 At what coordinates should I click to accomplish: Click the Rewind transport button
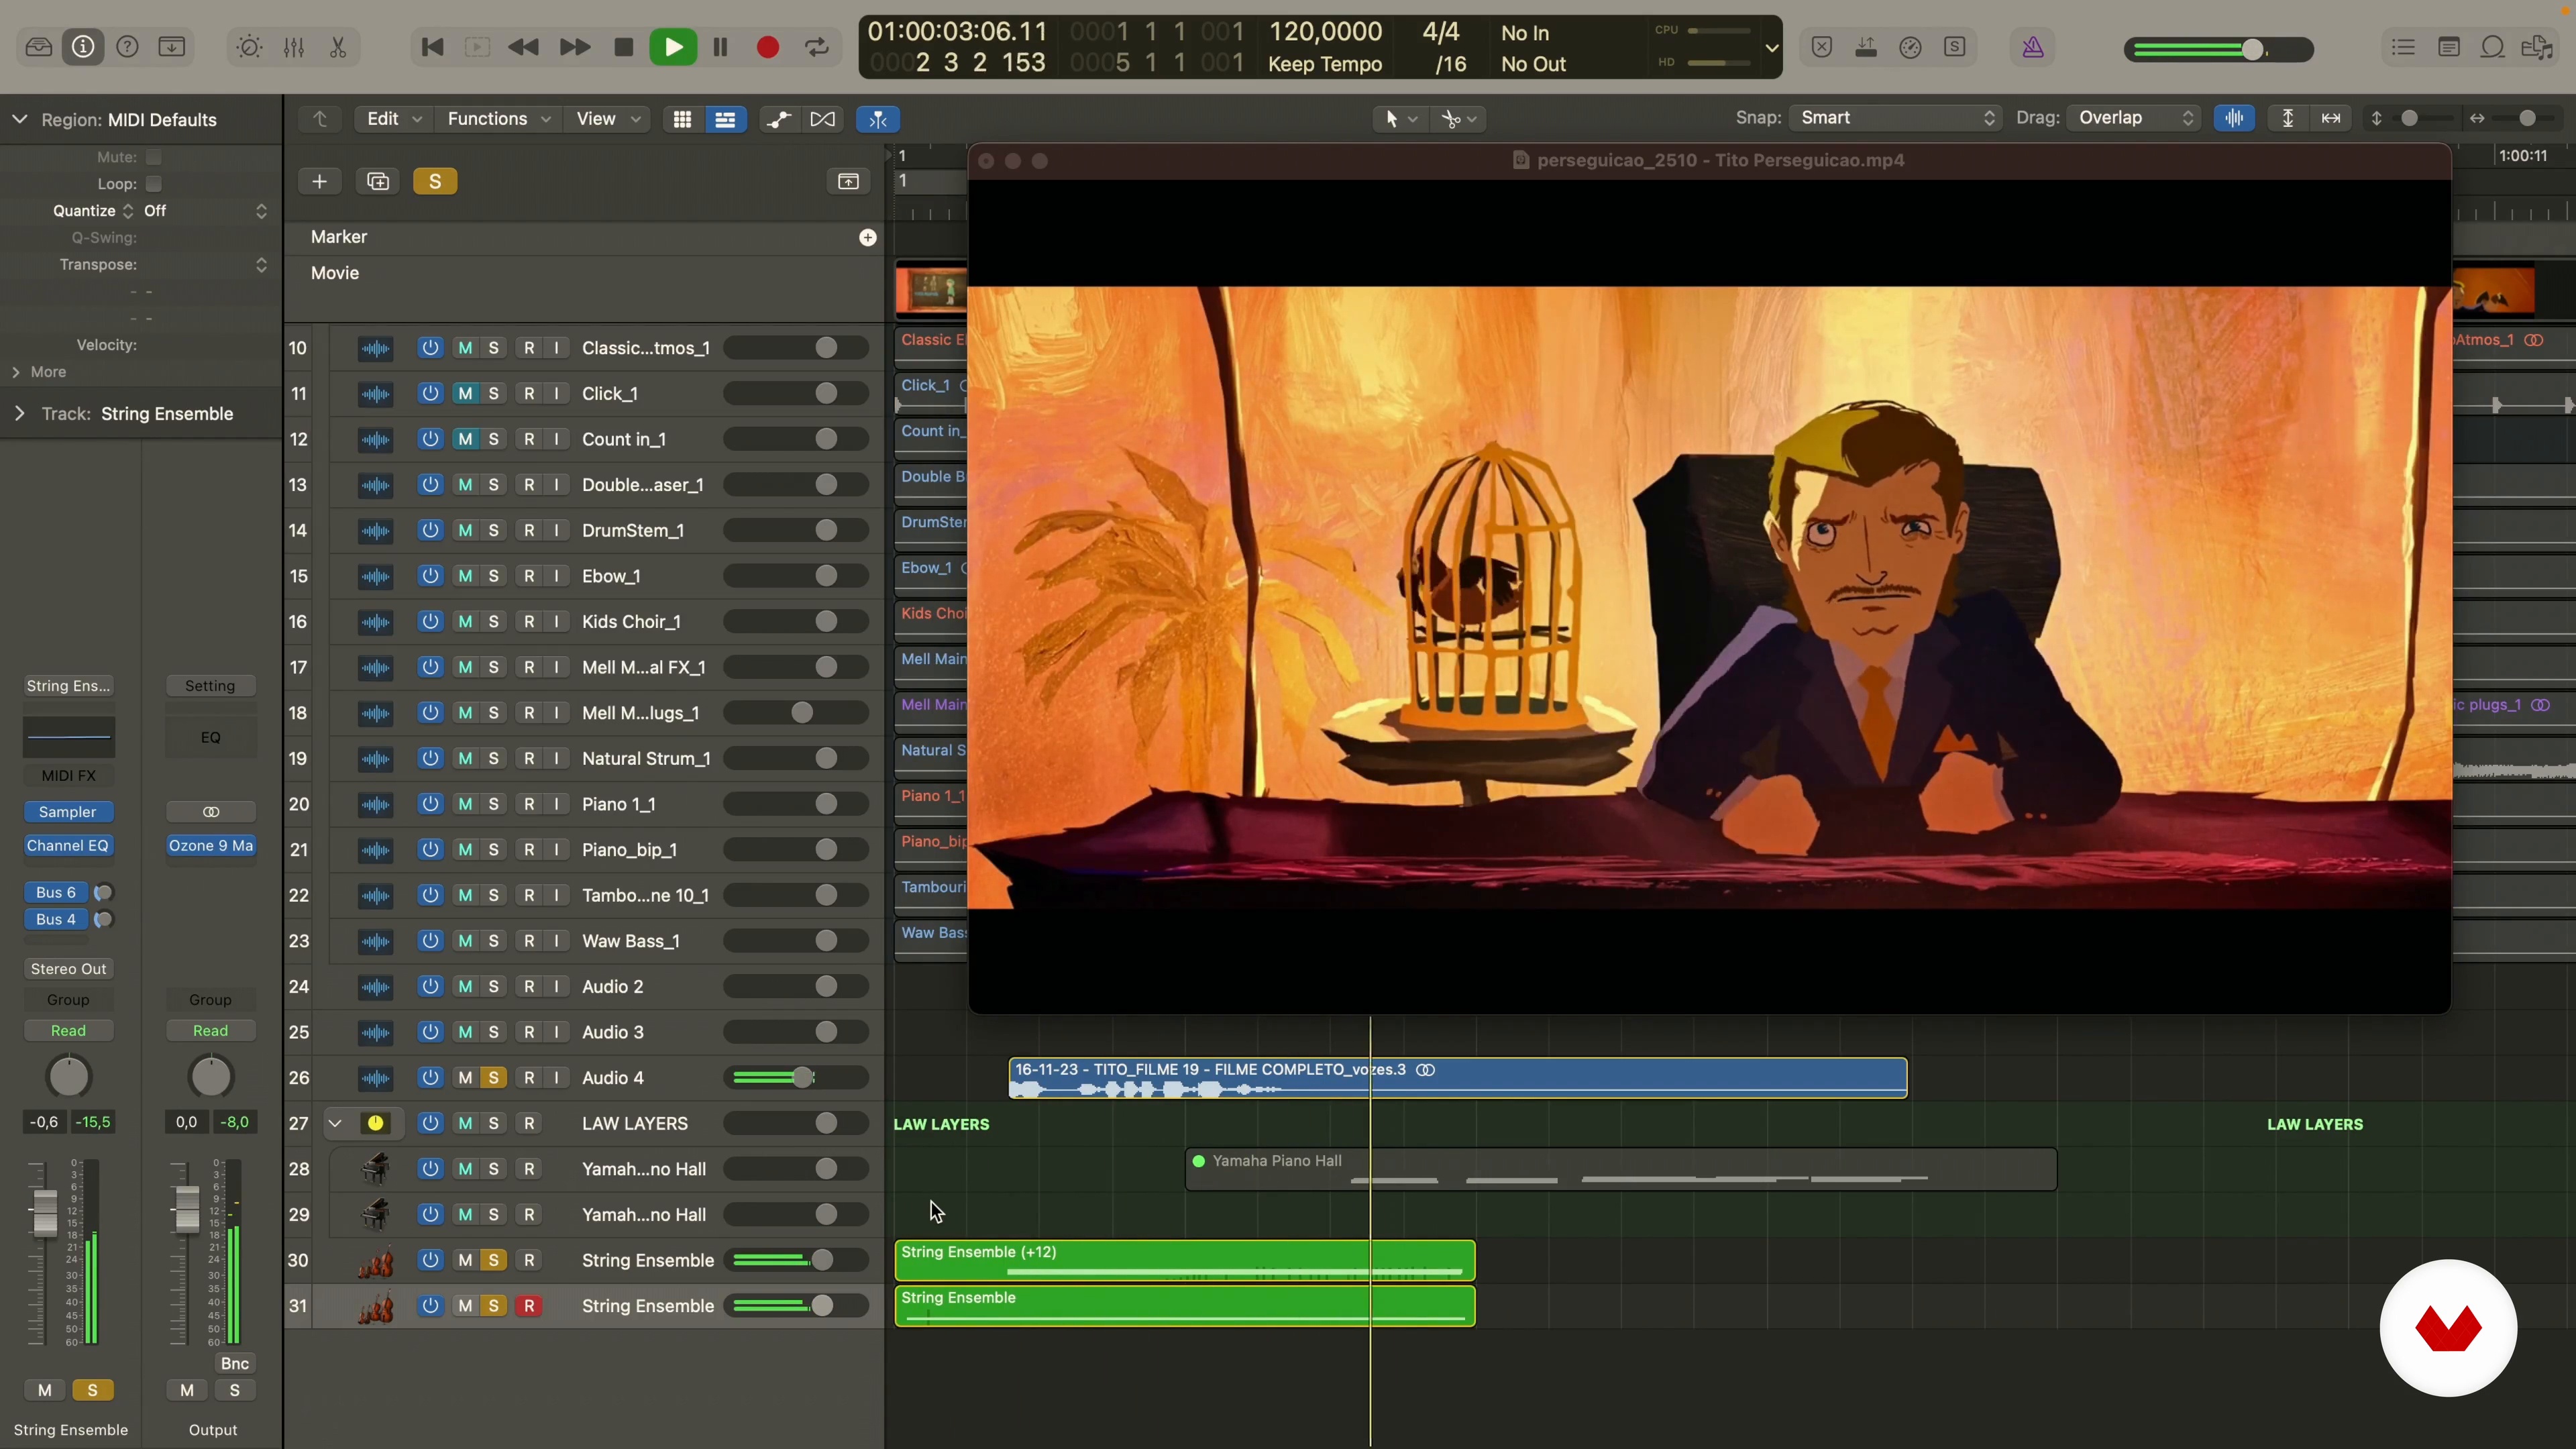pyautogui.click(x=523, y=47)
